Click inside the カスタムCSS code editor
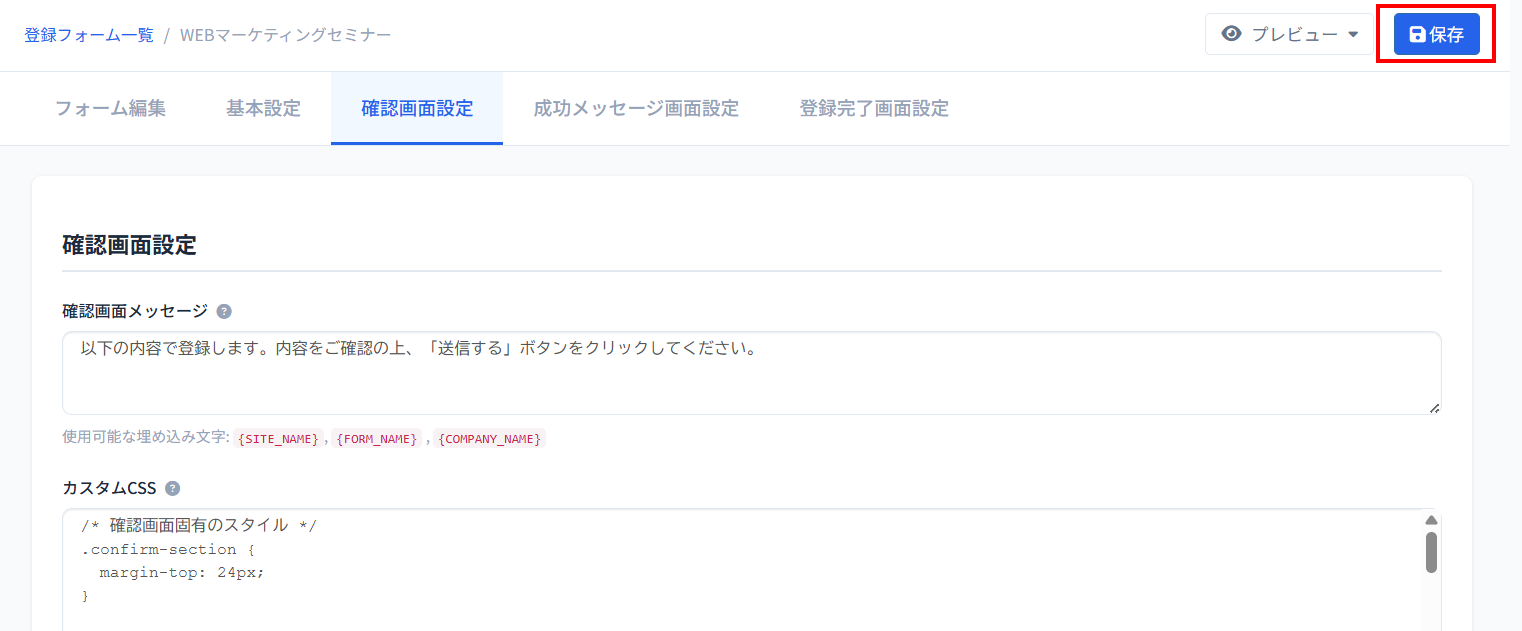 700,560
